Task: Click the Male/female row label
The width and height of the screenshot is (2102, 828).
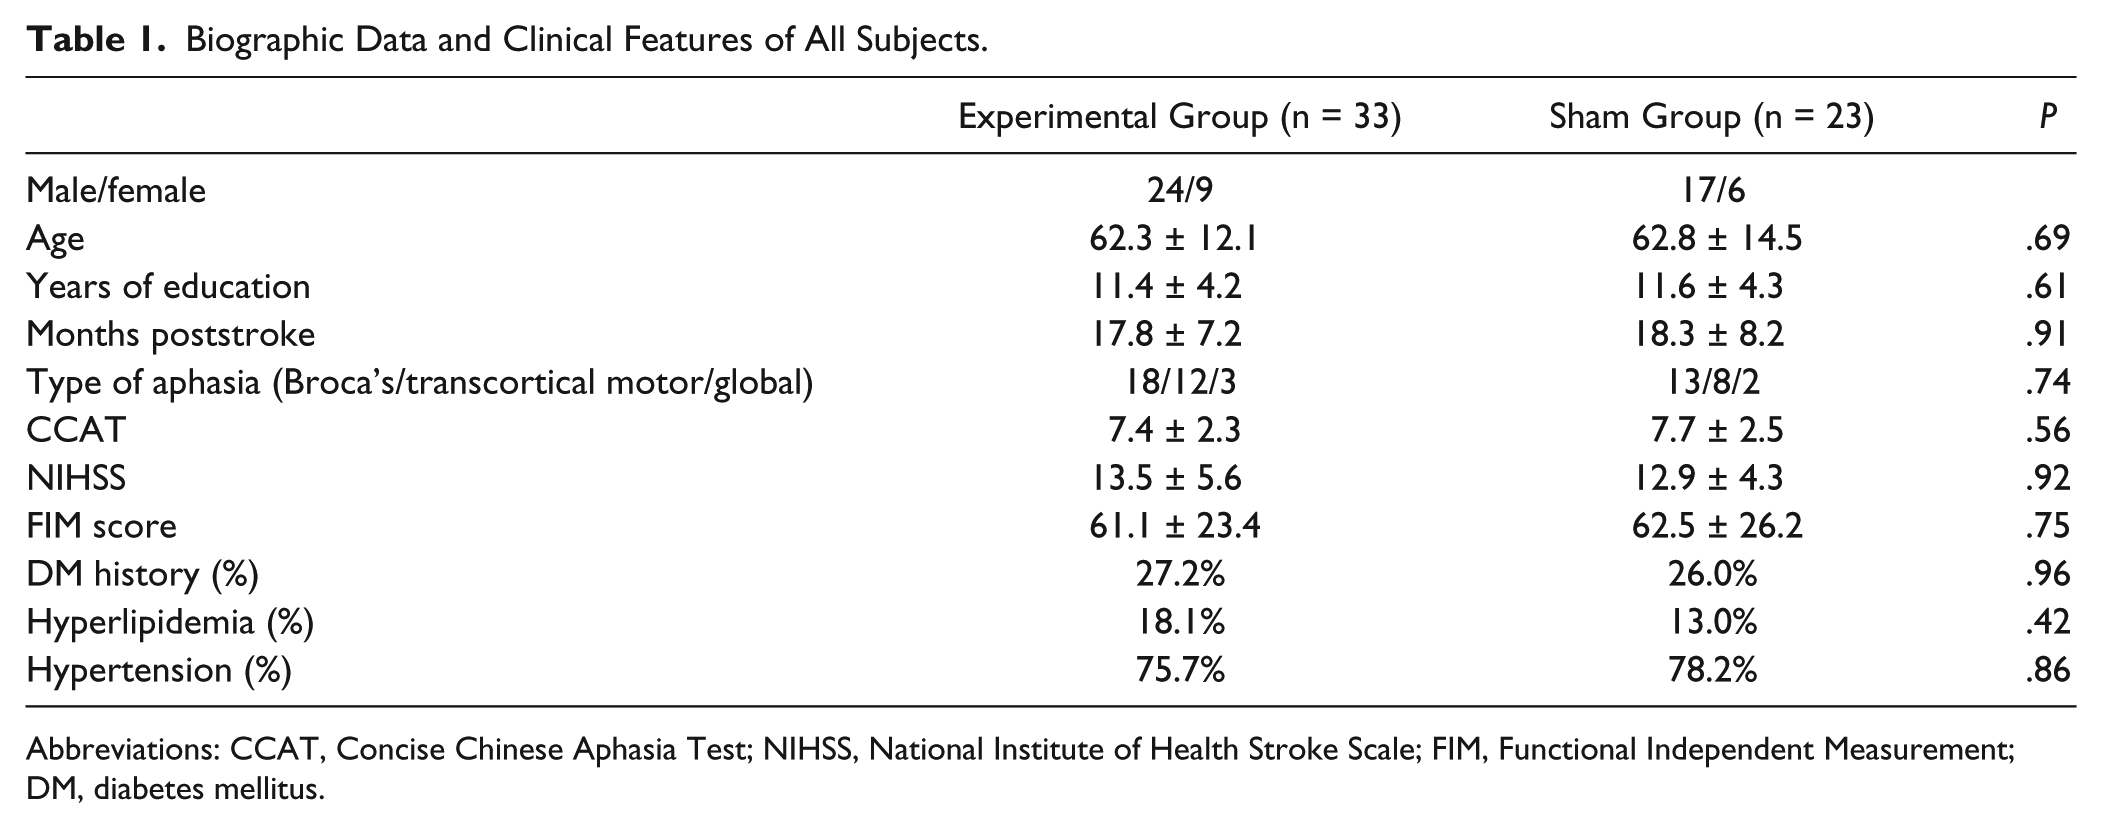Action: 116,190
